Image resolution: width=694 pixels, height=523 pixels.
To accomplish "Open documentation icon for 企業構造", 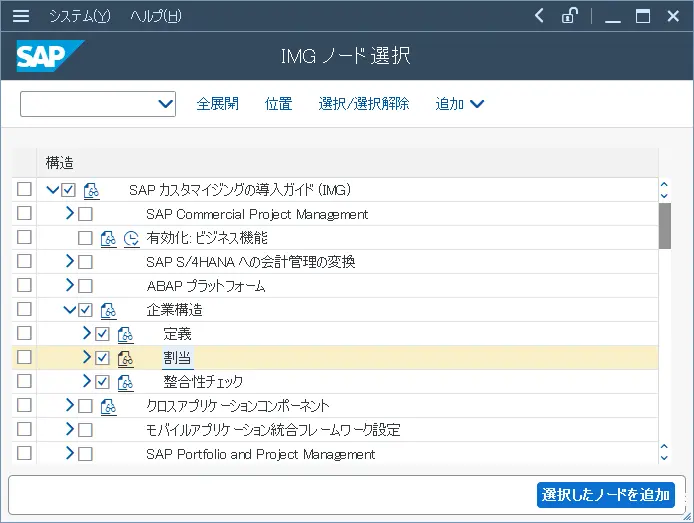I will pyautogui.click(x=108, y=311).
